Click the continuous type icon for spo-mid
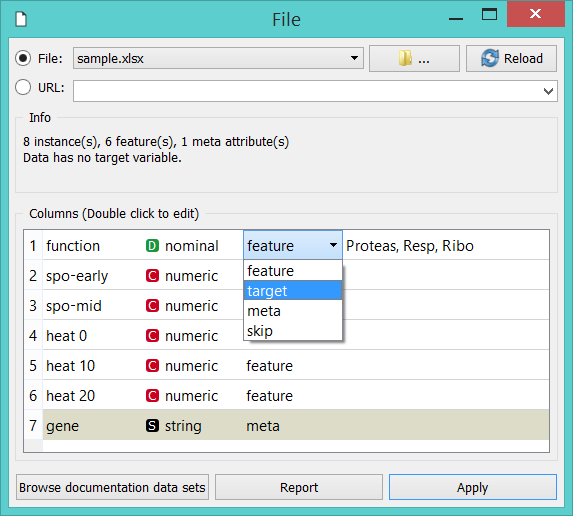The width and height of the screenshot is (573, 516). pos(152,306)
